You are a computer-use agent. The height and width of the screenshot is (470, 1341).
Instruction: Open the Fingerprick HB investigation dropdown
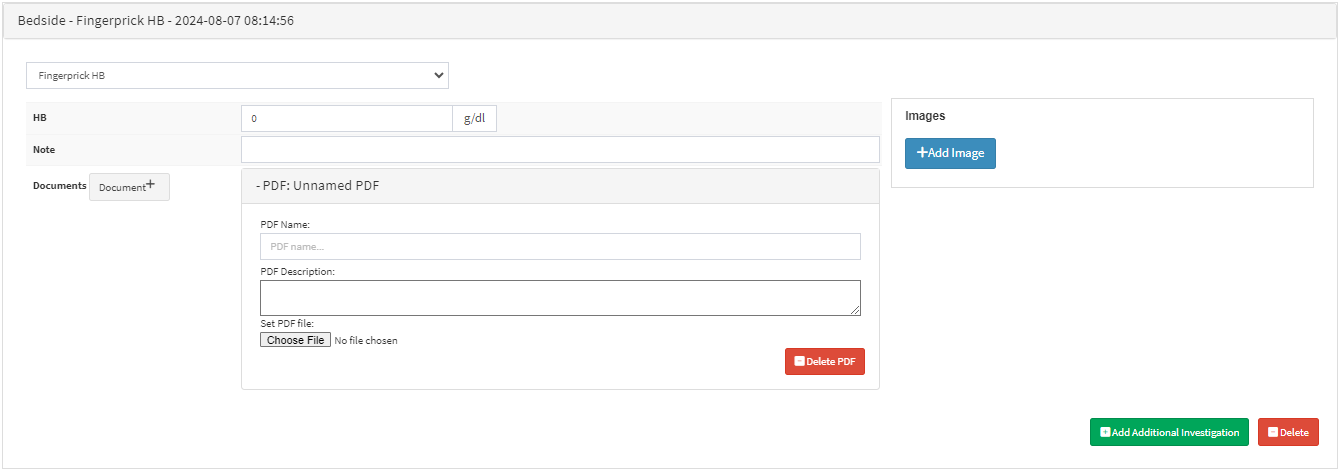point(237,75)
